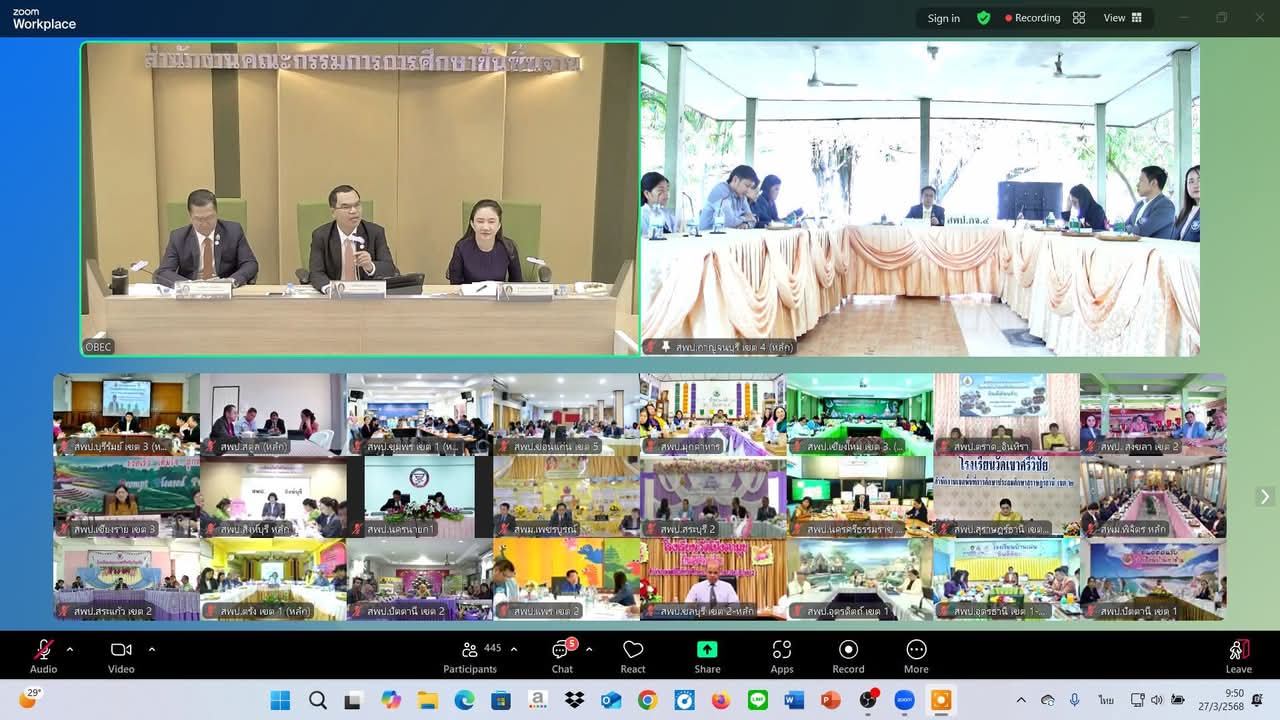Open Dropbox from the taskbar
This screenshot has height=720, width=1280.
click(x=574, y=700)
